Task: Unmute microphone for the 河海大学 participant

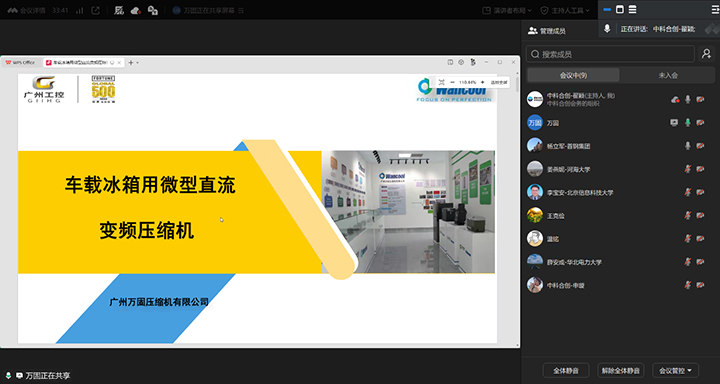Action: coord(688,169)
